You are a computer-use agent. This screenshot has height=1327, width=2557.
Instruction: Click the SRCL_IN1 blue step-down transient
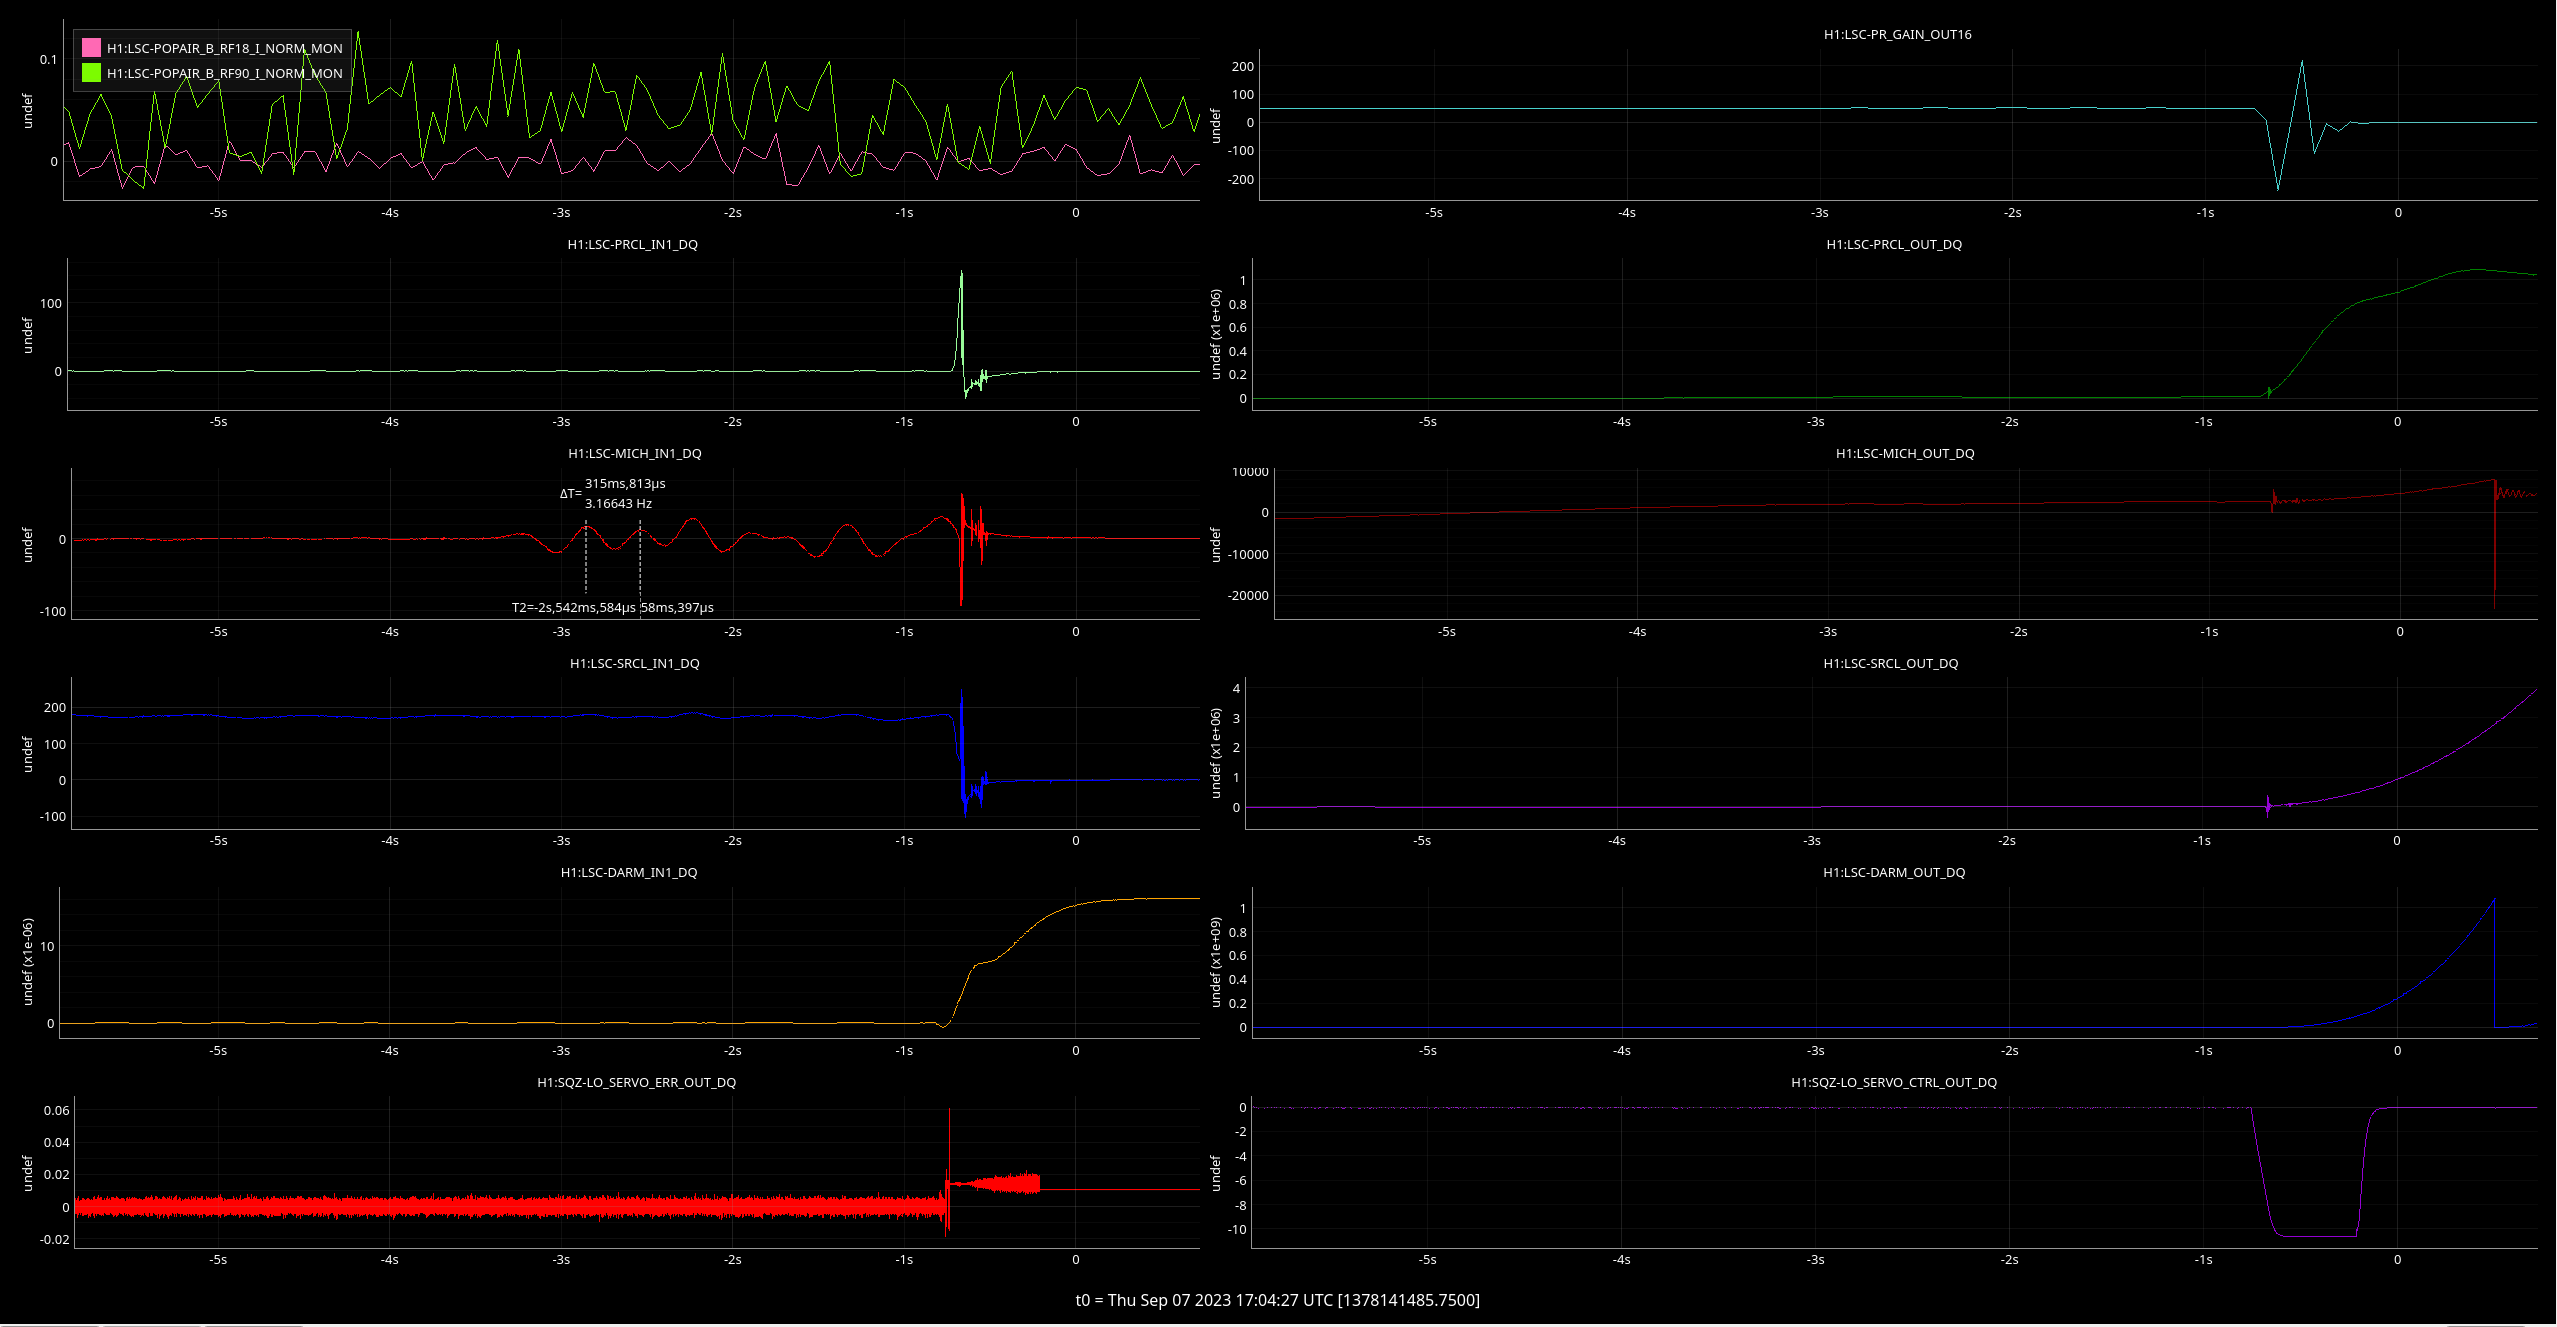[x=961, y=752]
